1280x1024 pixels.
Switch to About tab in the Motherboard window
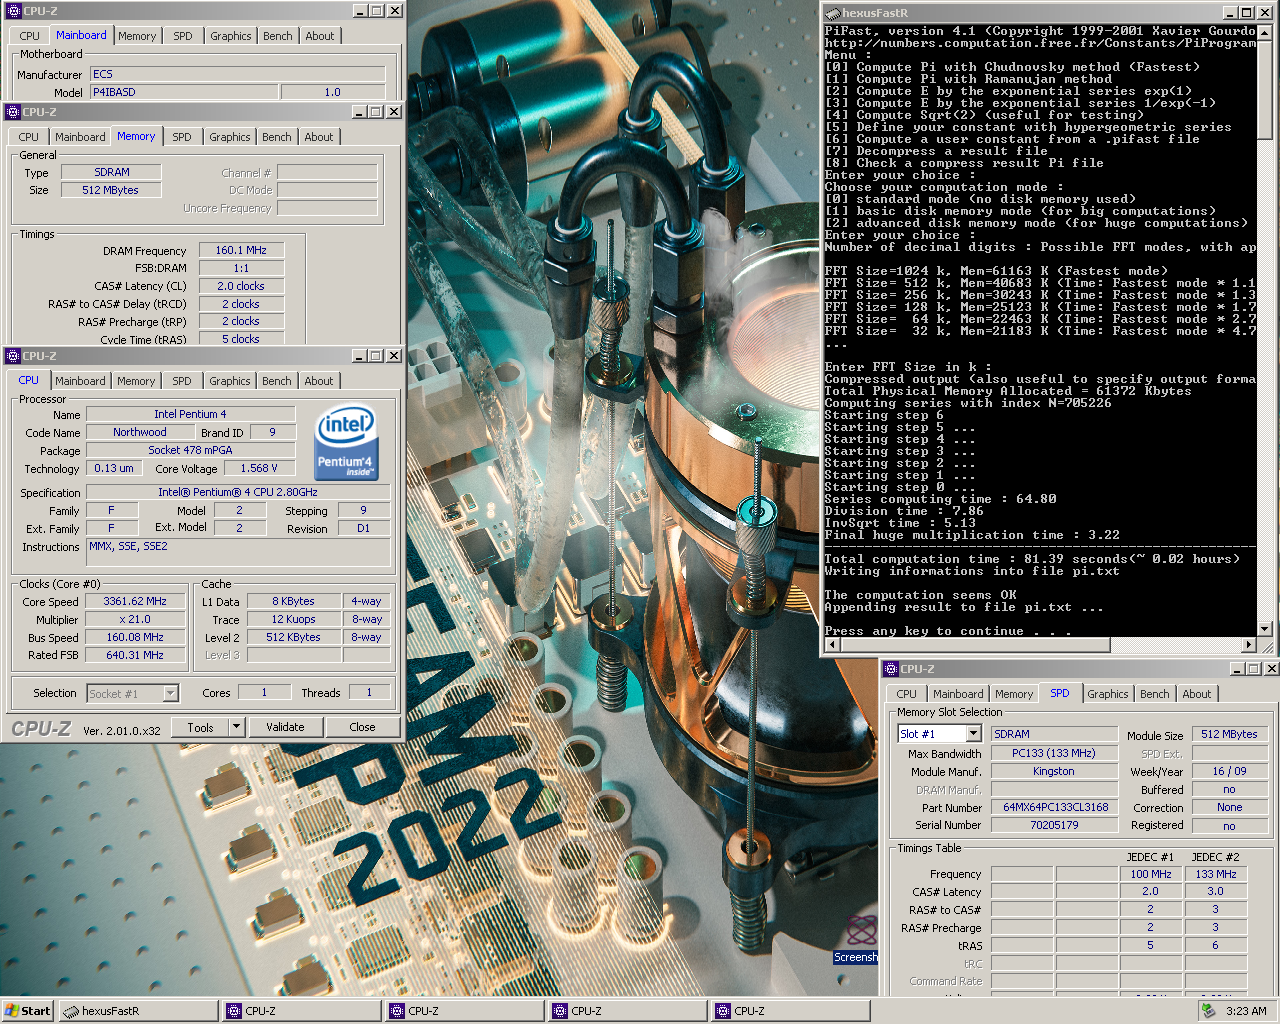pyautogui.click(x=320, y=36)
